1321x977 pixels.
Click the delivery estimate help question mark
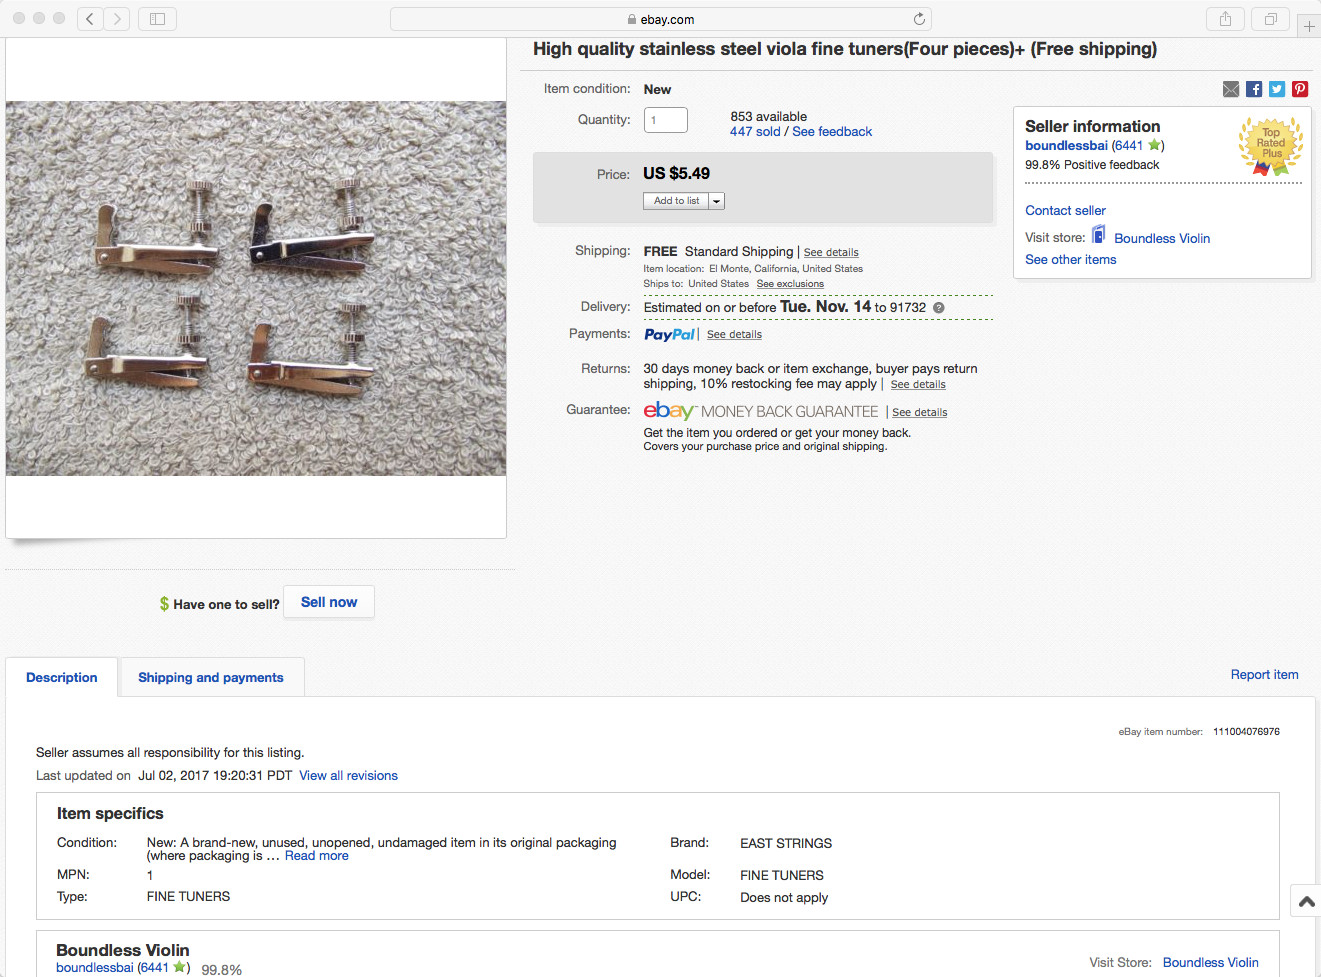939,308
